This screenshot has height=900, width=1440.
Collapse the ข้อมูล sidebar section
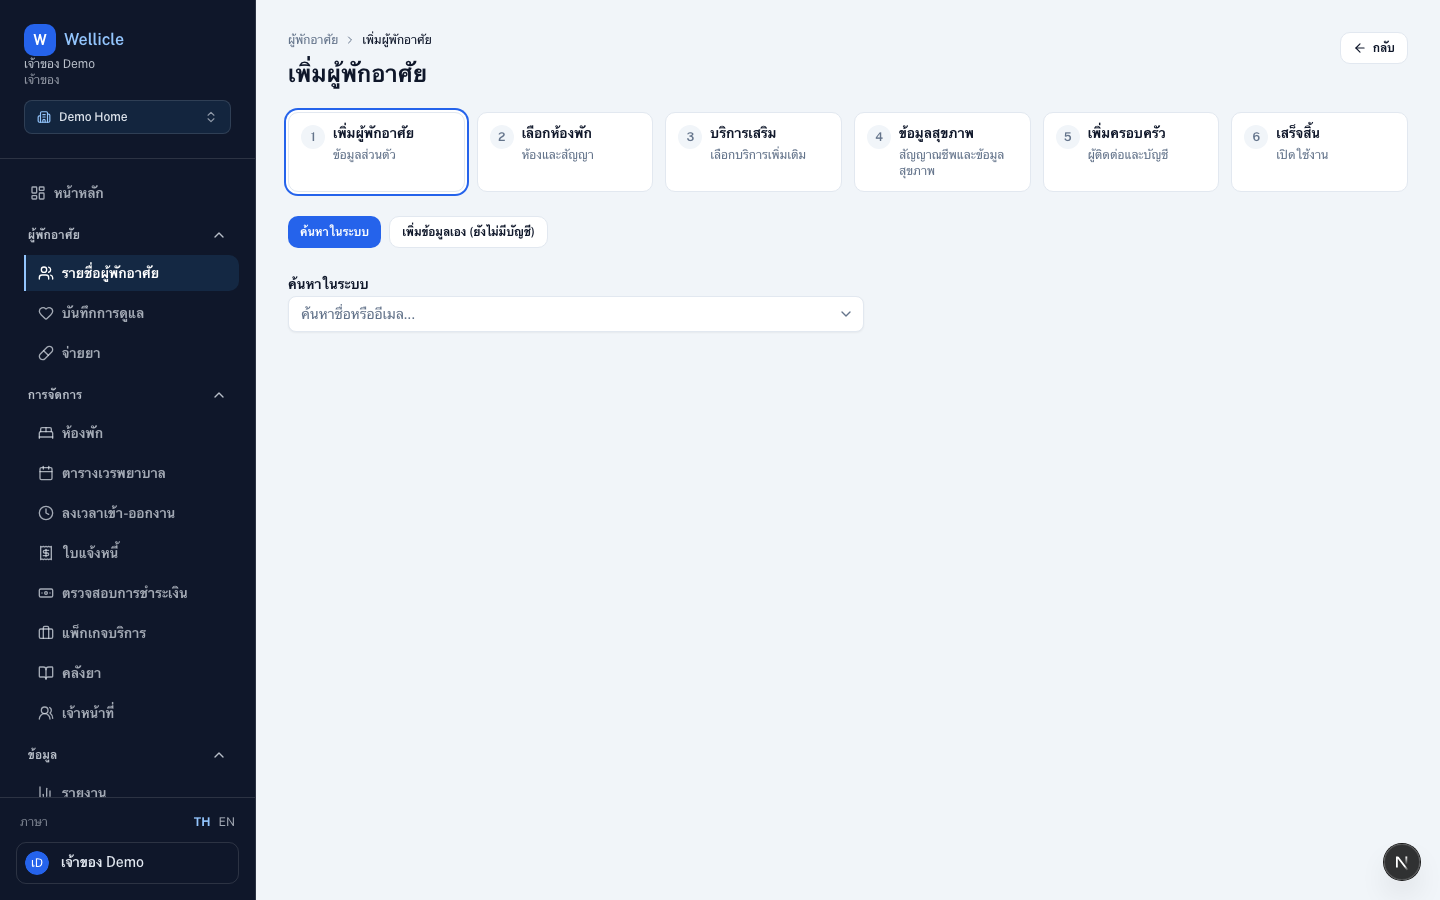127,755
